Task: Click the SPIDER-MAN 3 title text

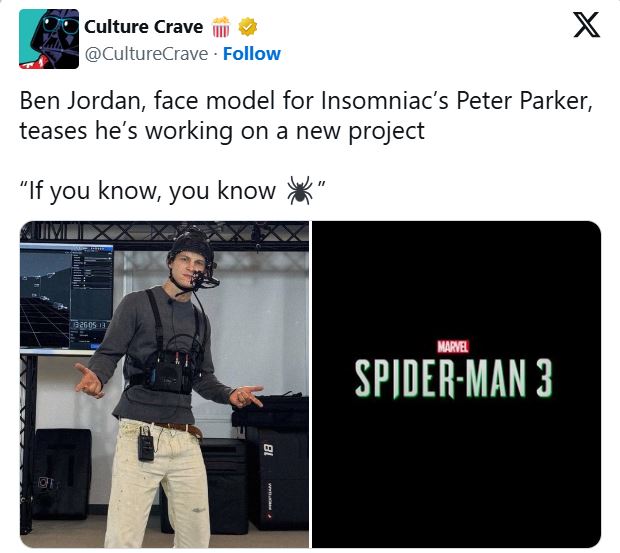Action: pos(453,379)
